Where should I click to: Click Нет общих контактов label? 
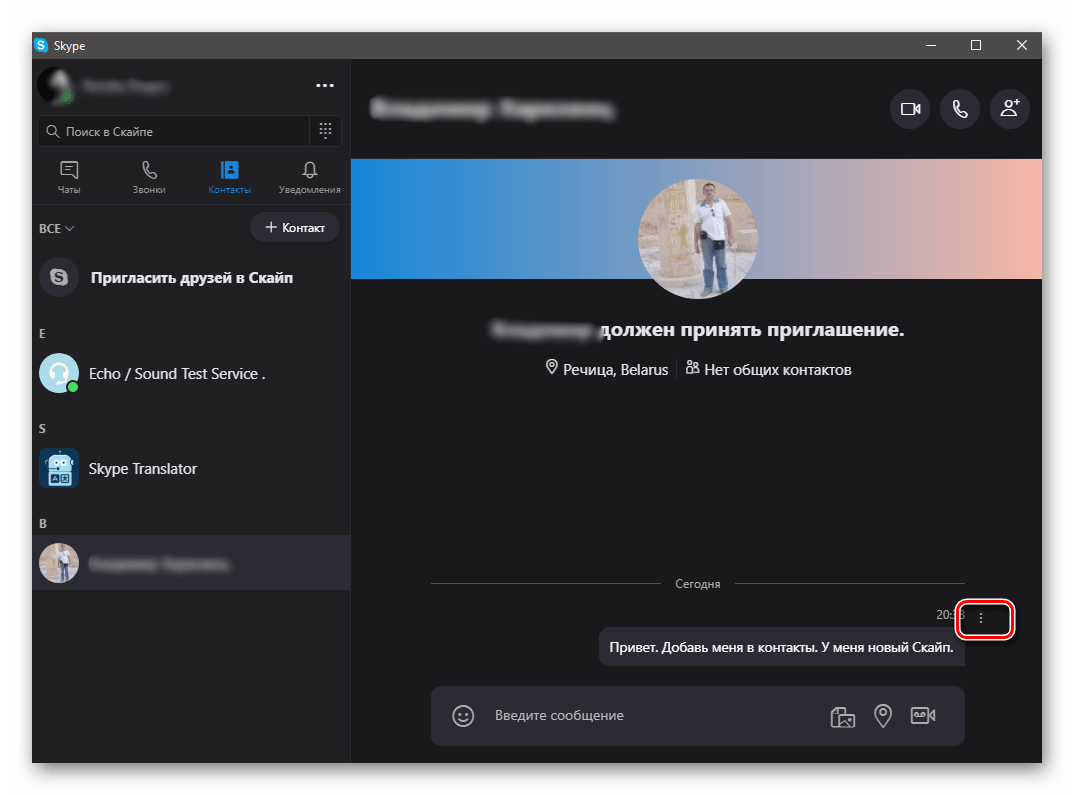point(777,370)
